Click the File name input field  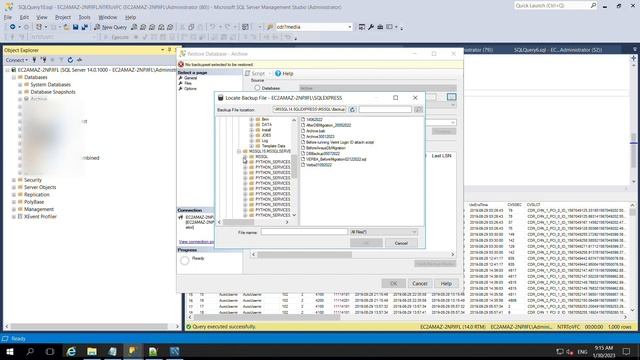tap(304, 232)
